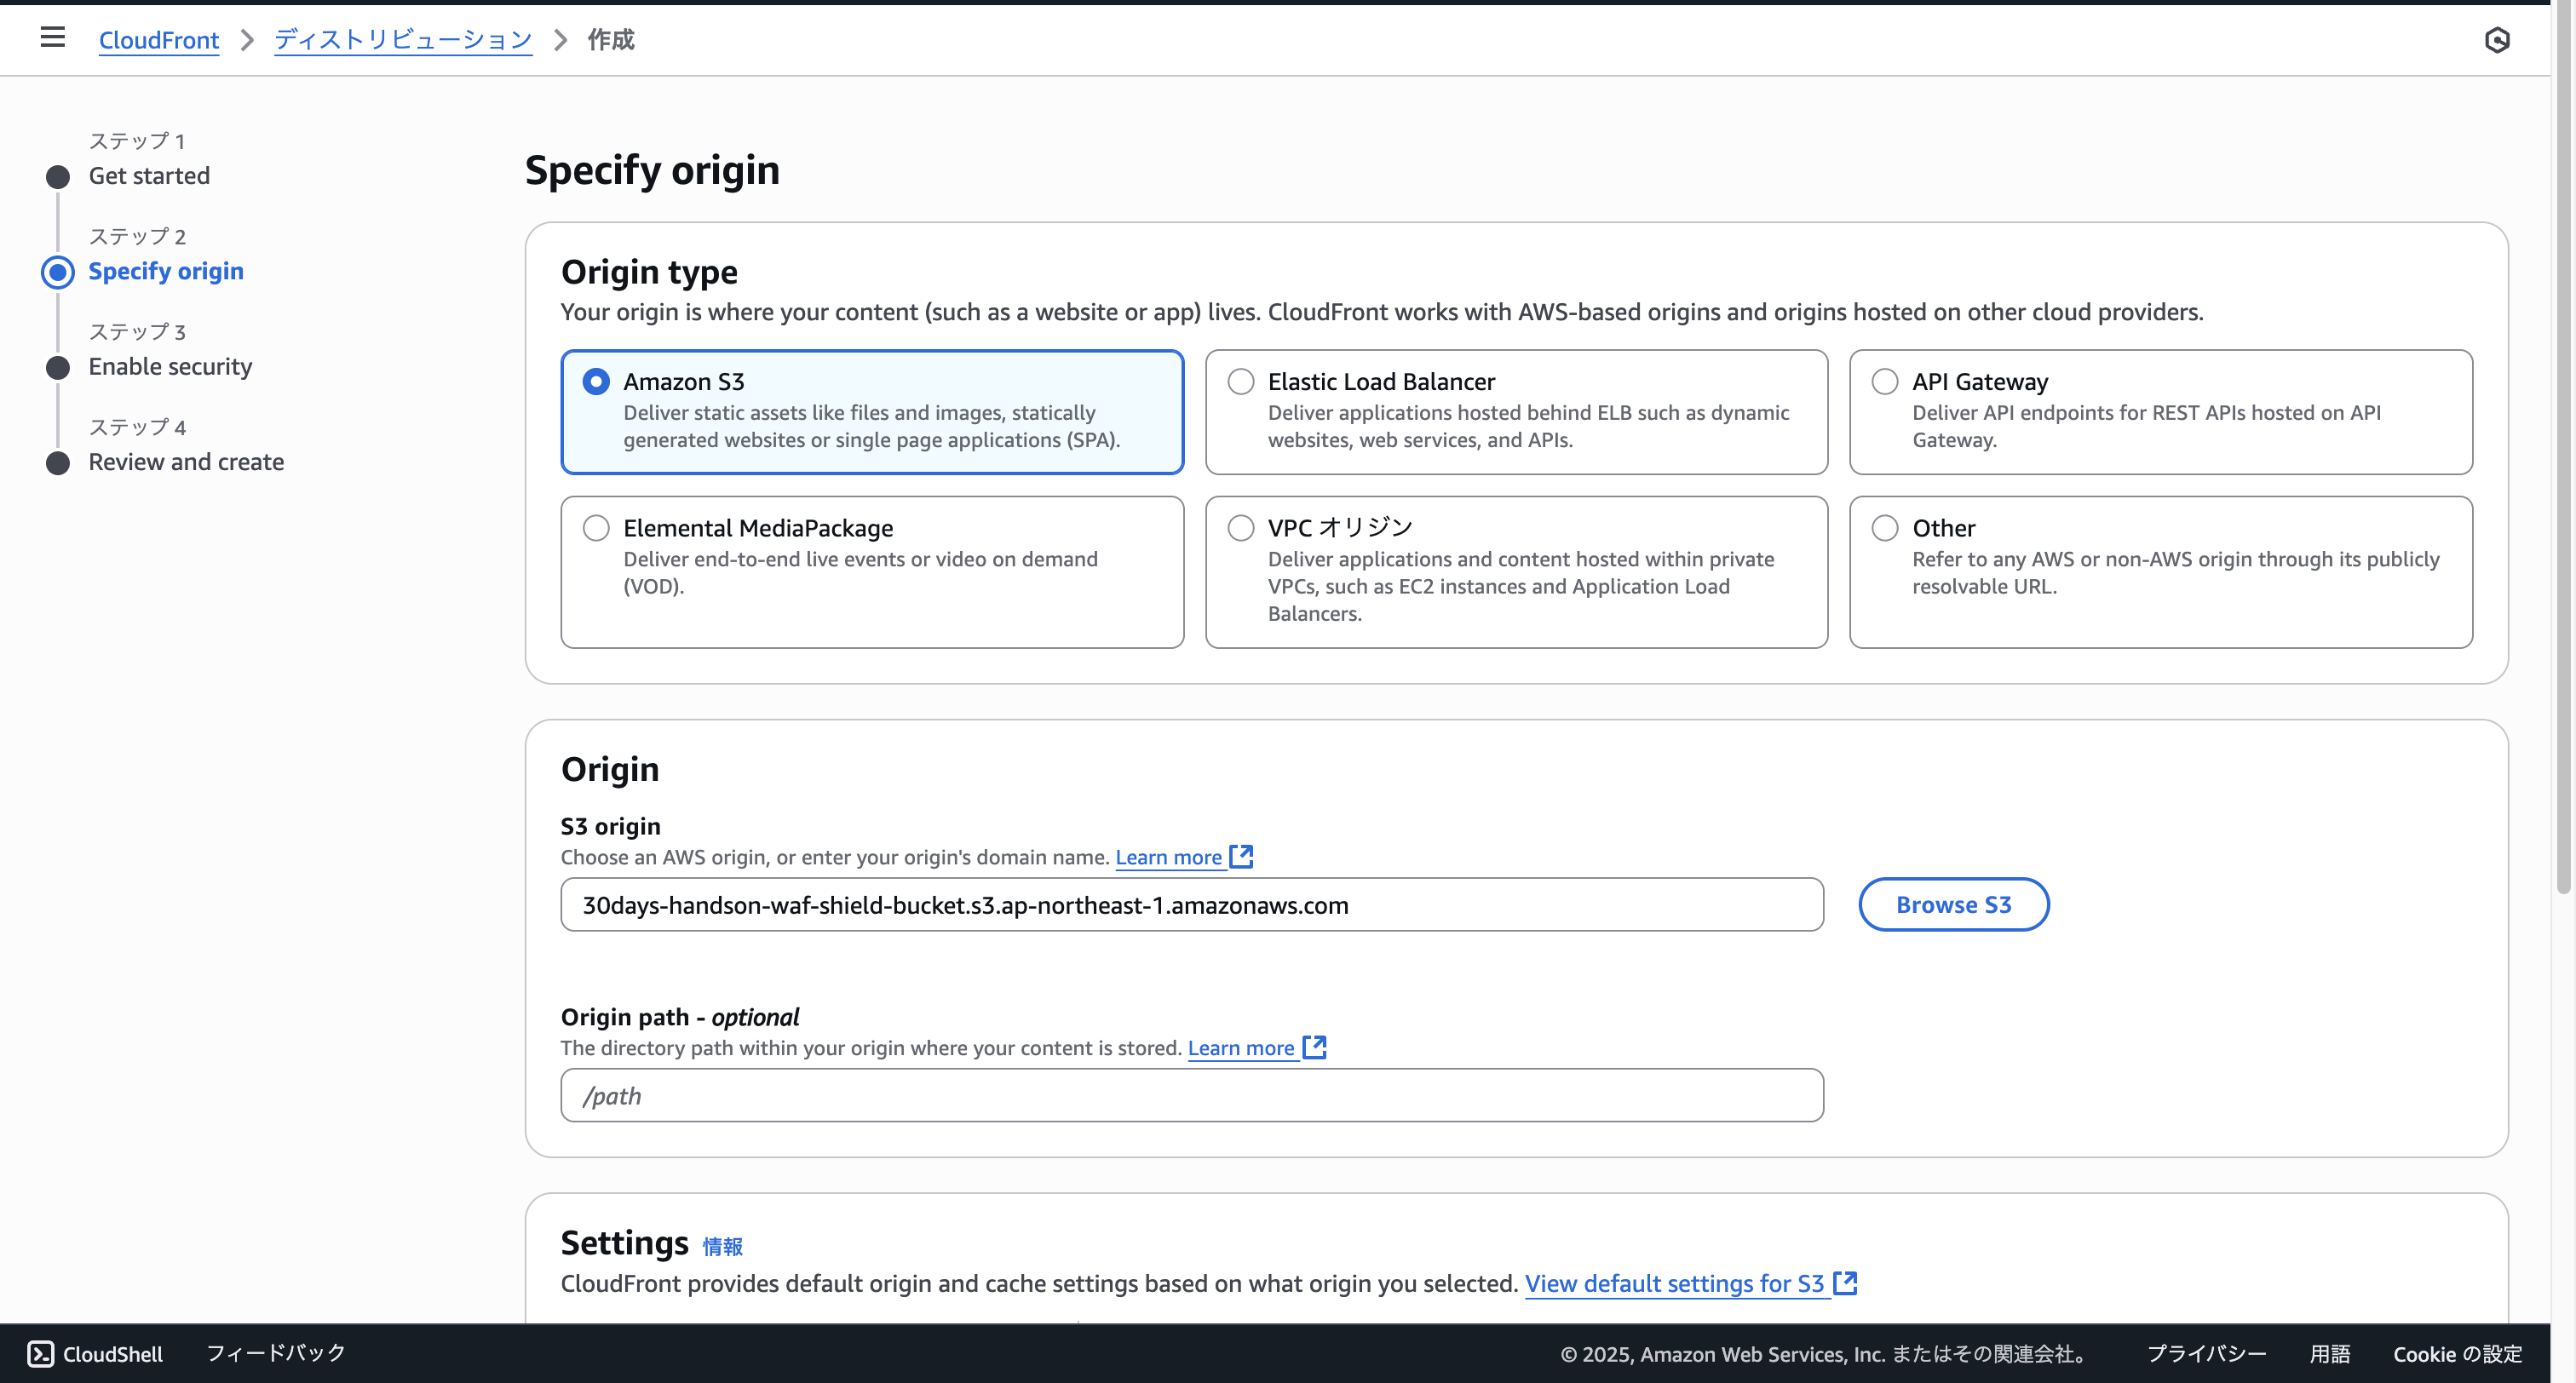
Task: Choose the VPC オリジン origin type
Action: point(1241,528)
